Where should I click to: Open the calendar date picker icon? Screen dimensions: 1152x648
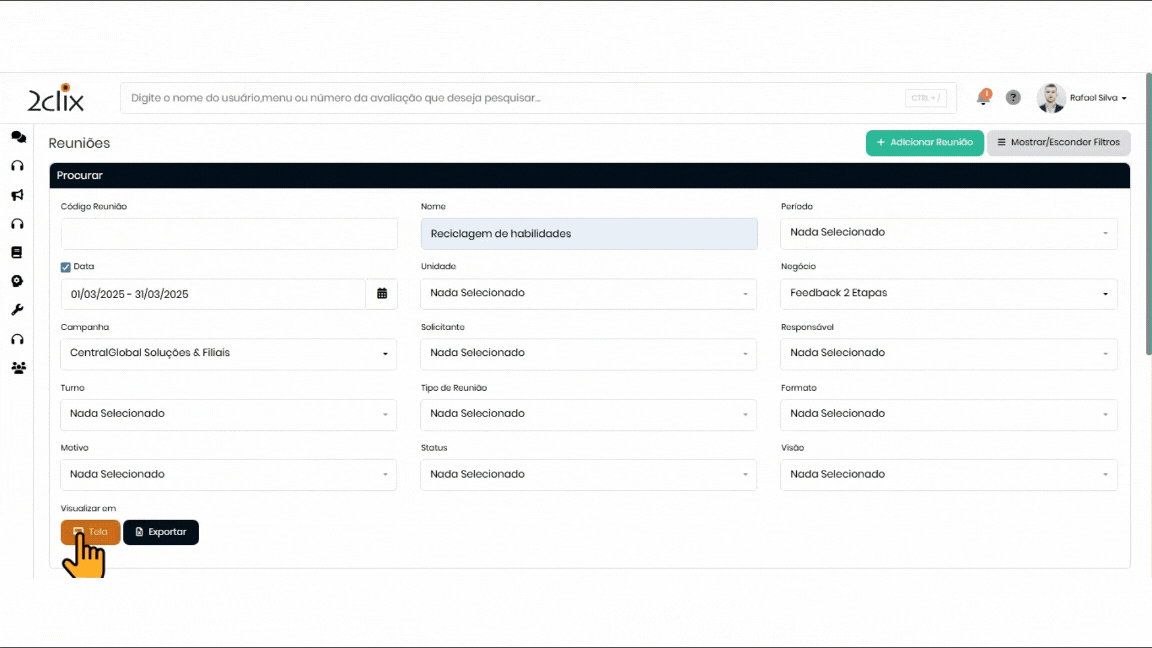tap(382, 294)
